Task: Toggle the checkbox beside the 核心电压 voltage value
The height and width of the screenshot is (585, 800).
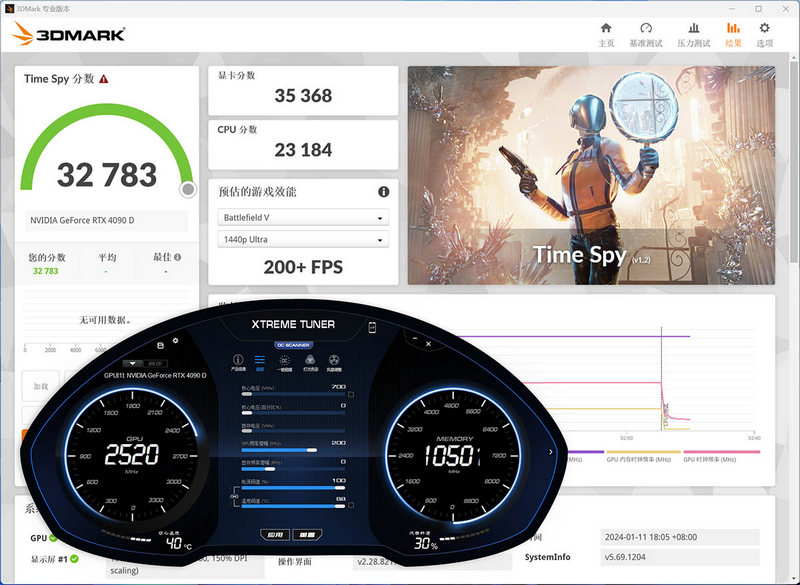Action: [350, 395]
